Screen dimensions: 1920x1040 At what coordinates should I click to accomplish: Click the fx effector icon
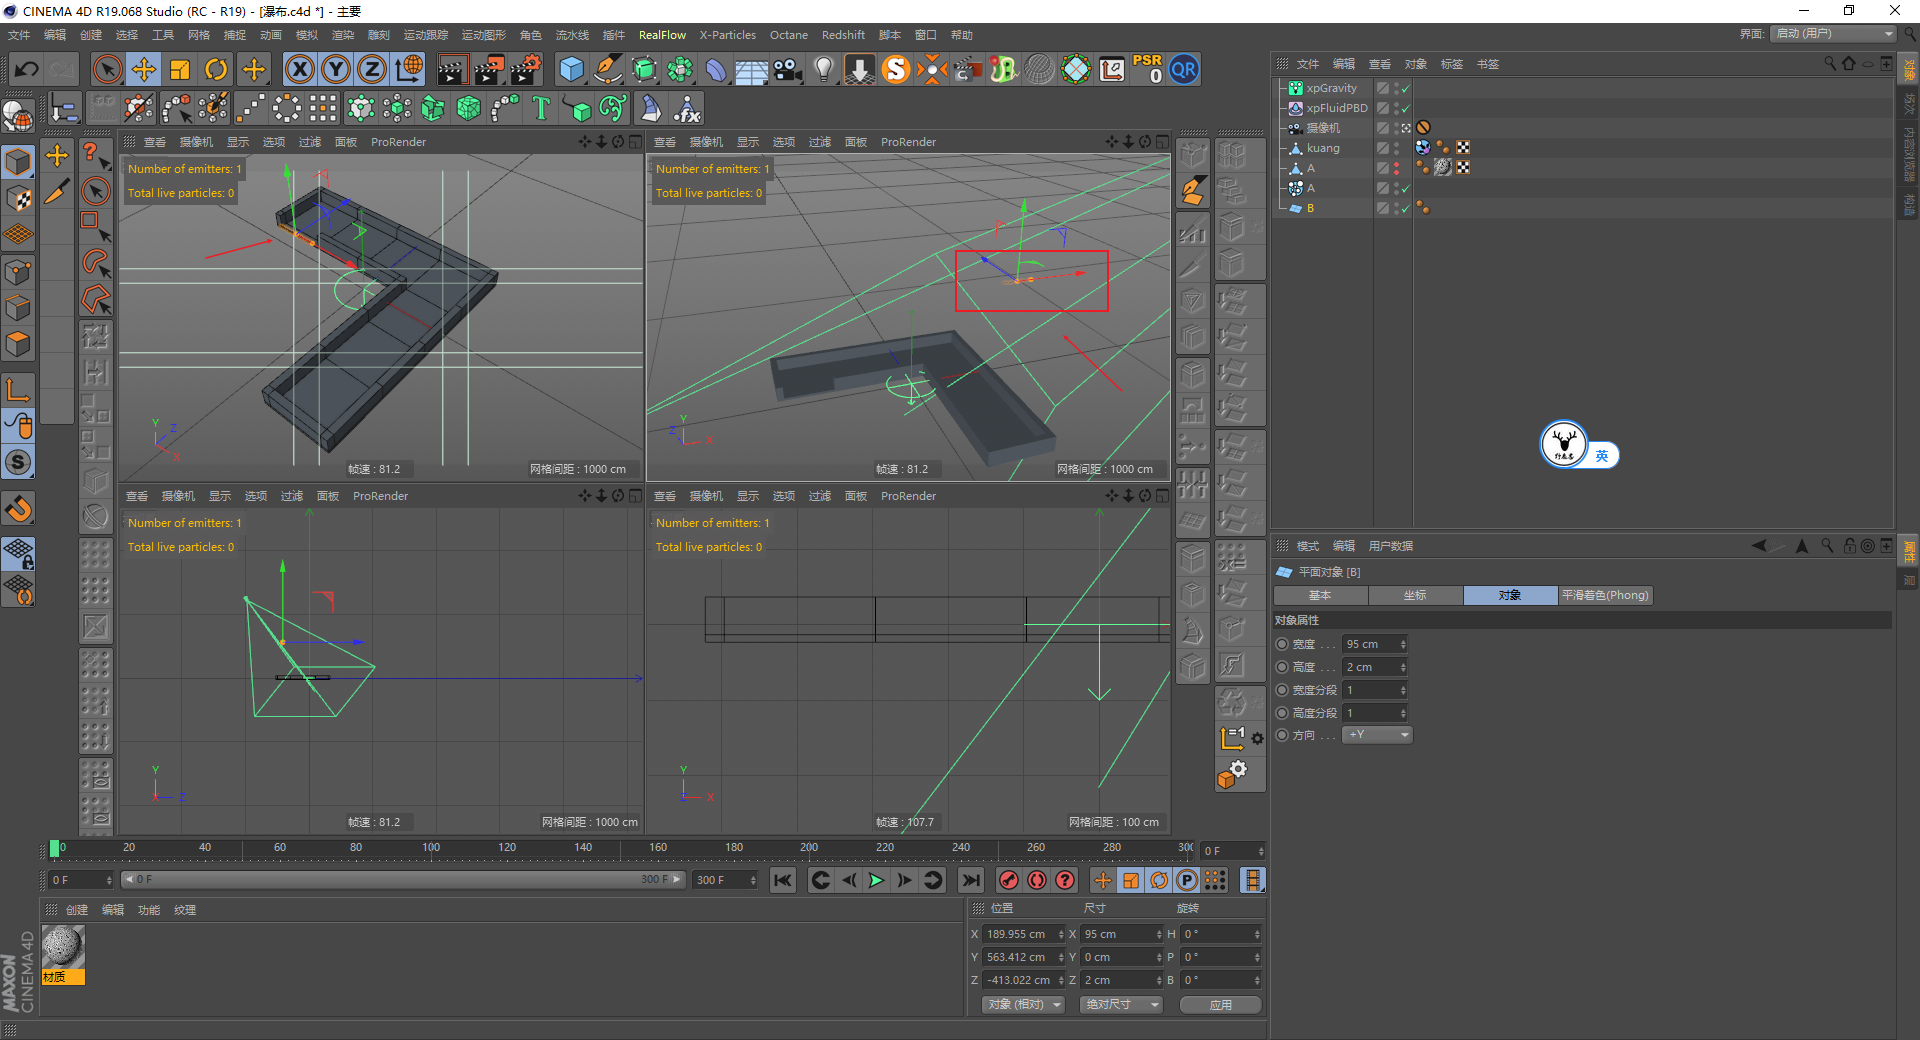[x=687, y=108]
